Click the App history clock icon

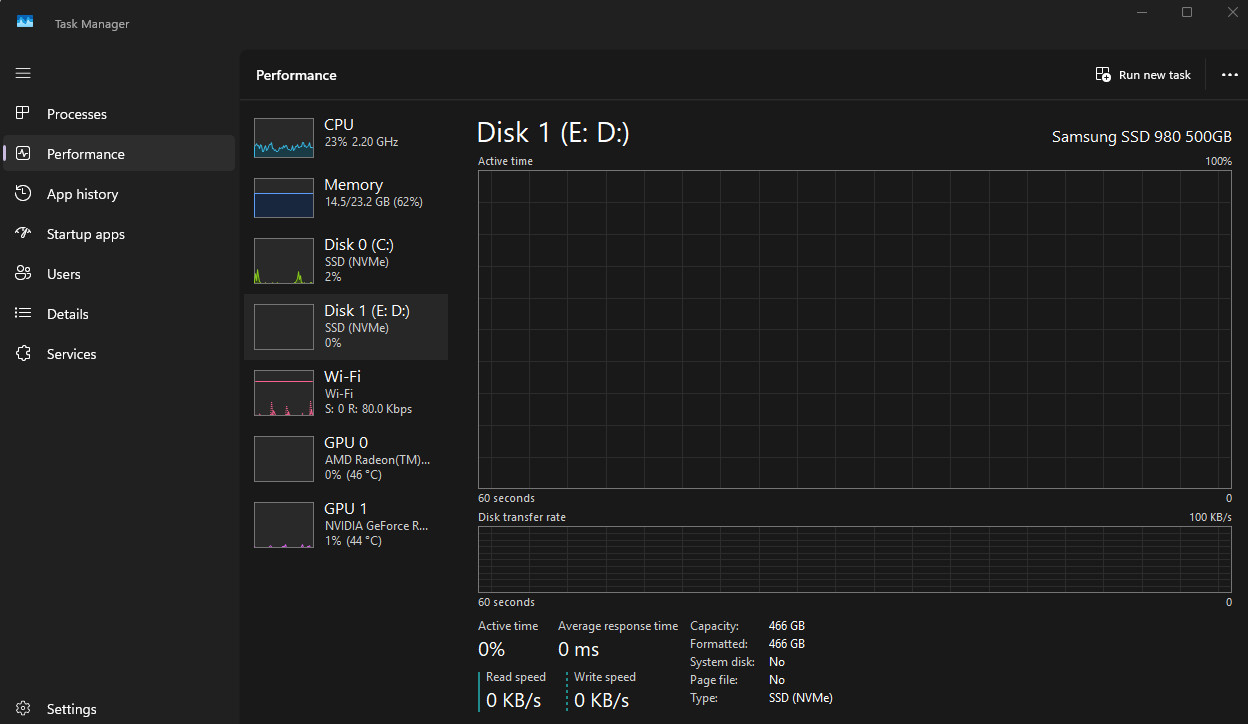pyautogui.click(x=23, y=193)
